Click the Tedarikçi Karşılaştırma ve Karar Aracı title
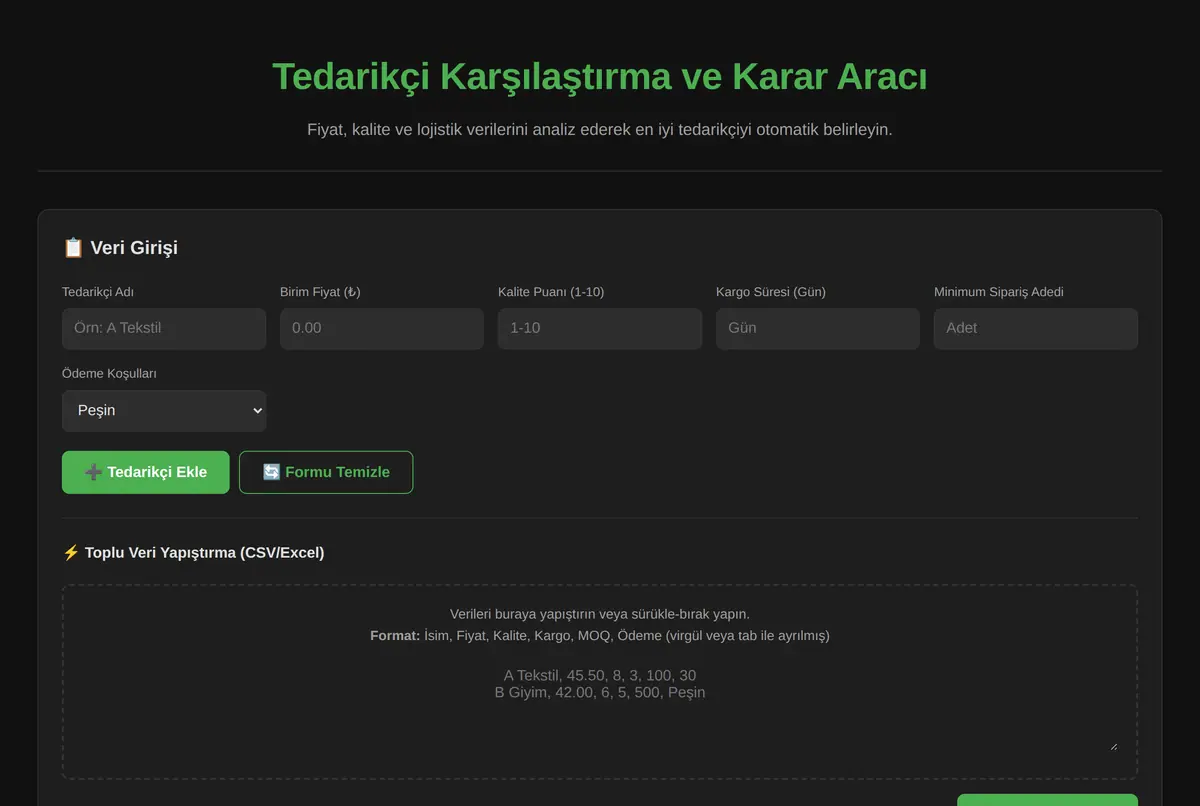 tap(600, 76)
